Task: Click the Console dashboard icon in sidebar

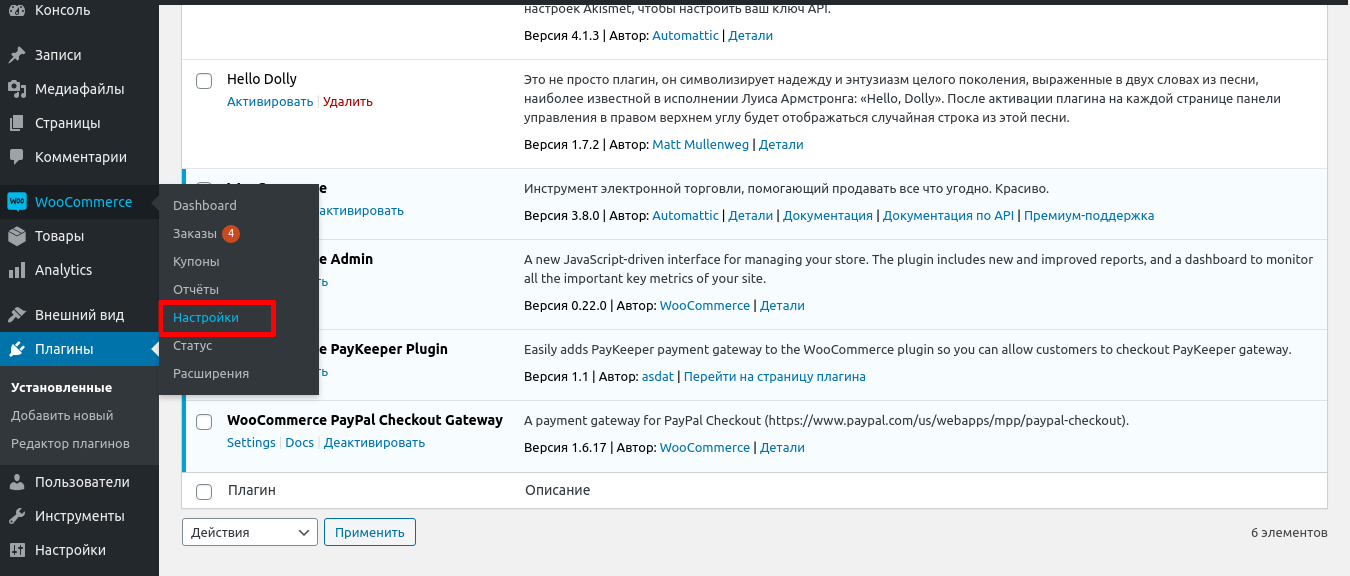Action: [x=17, y=11]
